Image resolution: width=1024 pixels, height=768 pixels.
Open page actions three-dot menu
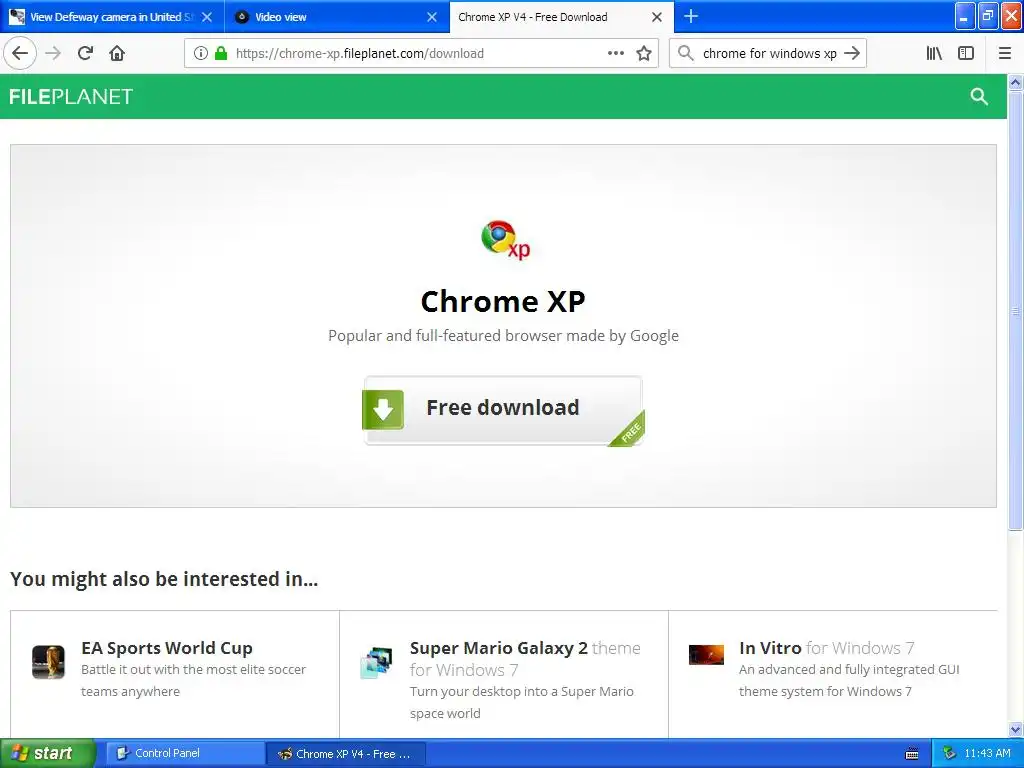tap(615, 54)
